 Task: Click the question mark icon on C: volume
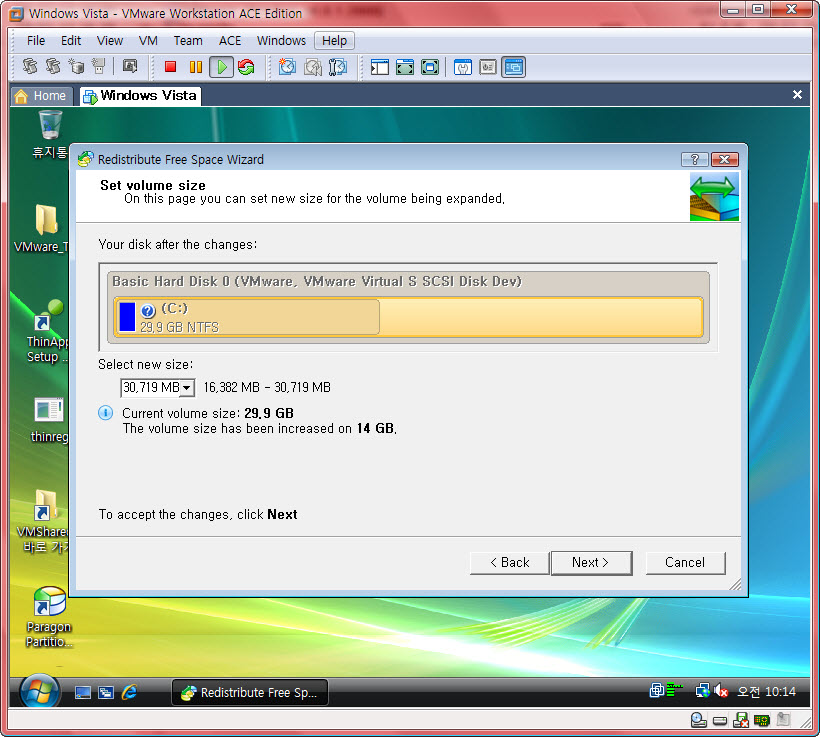(148, 311)
